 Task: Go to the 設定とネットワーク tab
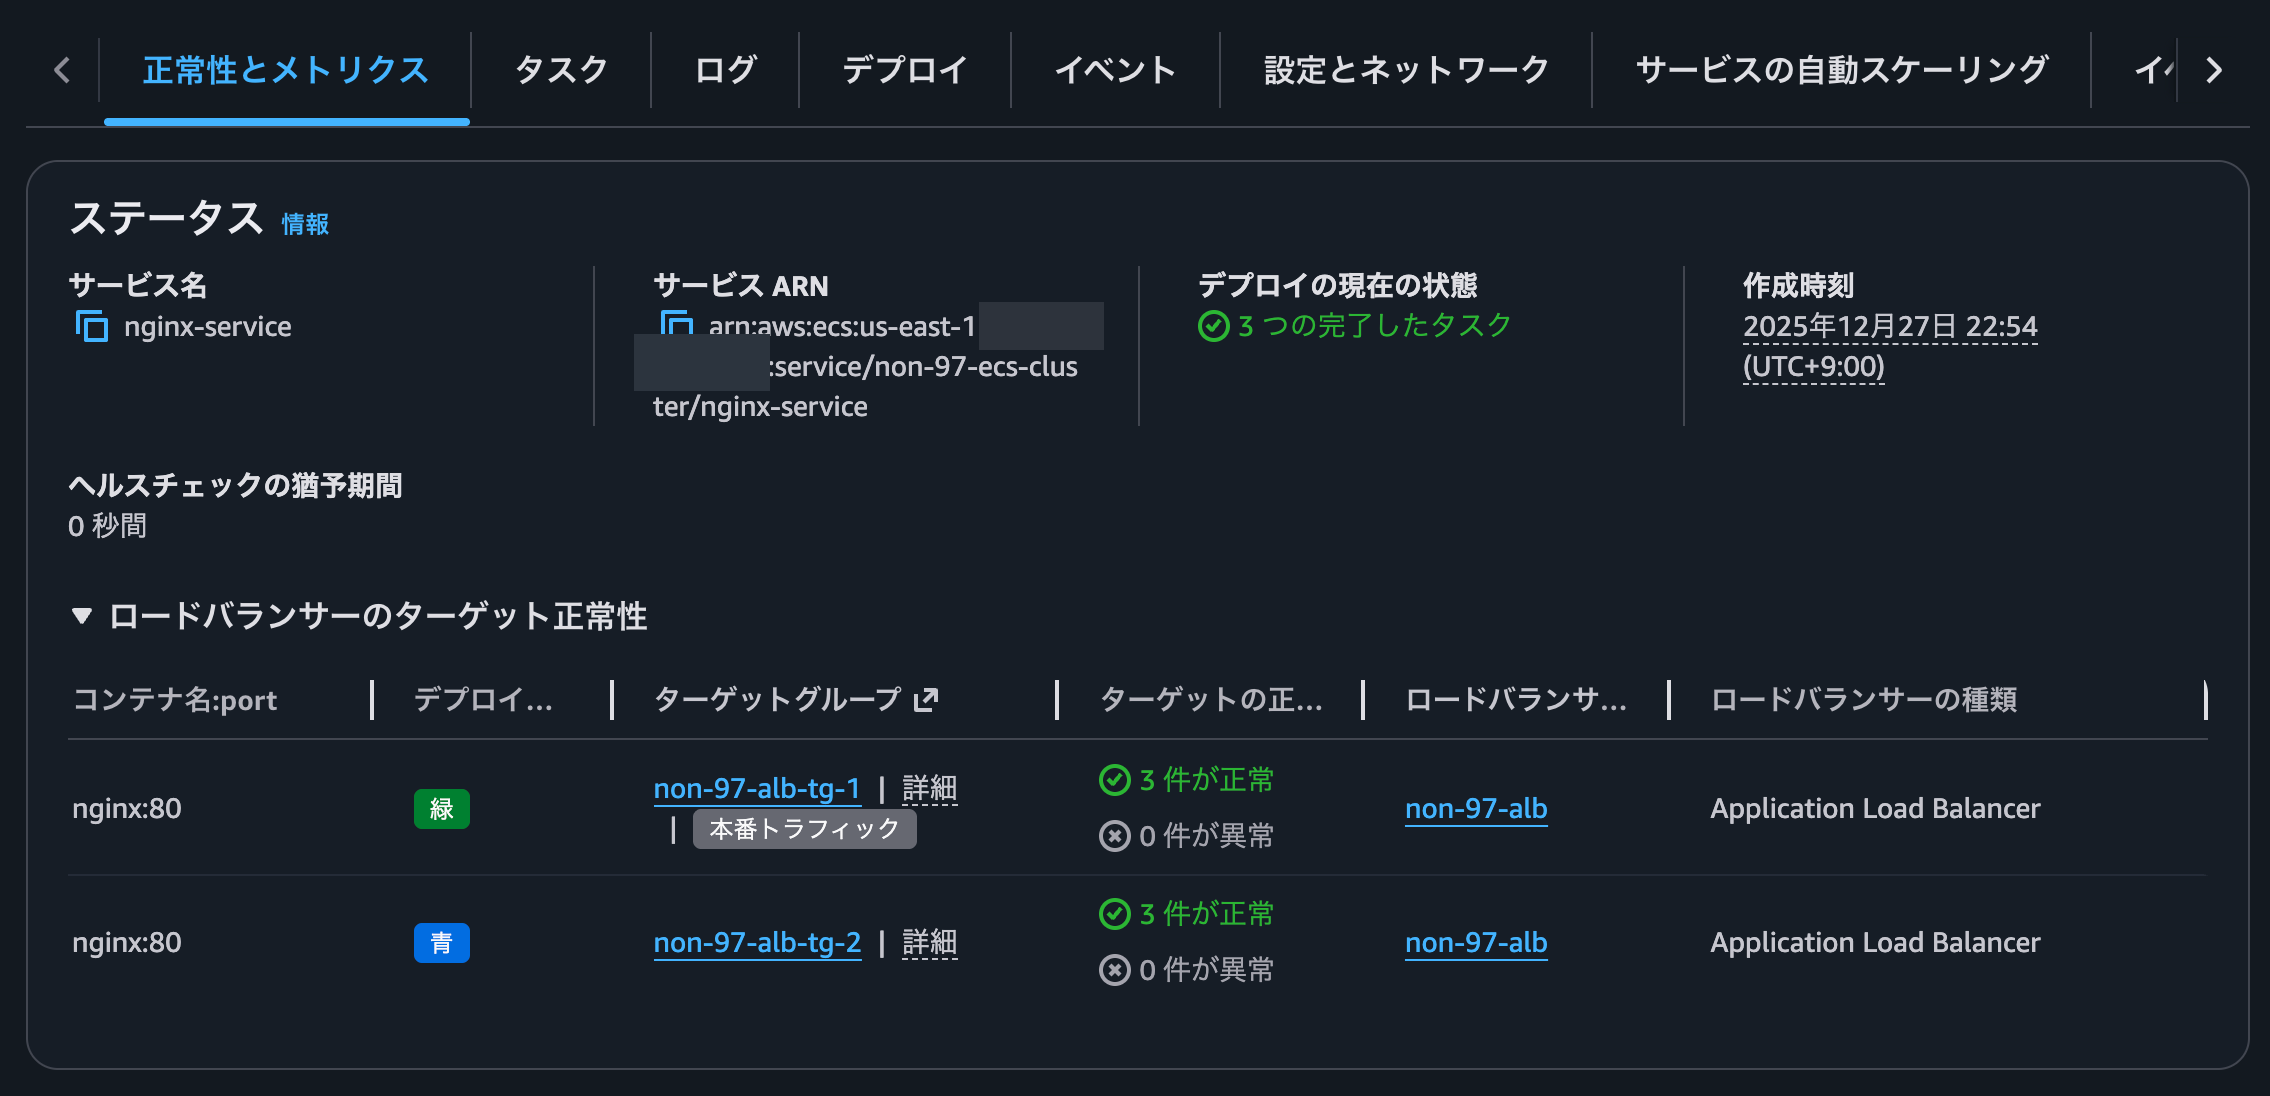[1406, 70]
